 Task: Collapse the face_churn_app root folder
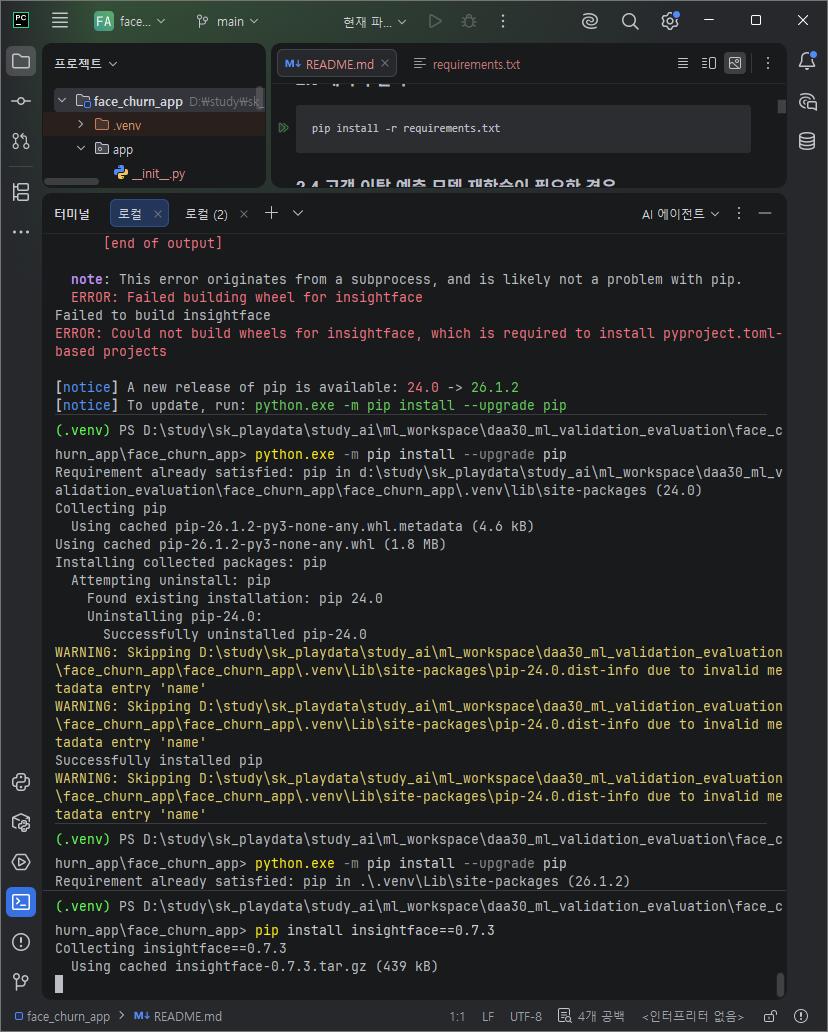[63, 101]
